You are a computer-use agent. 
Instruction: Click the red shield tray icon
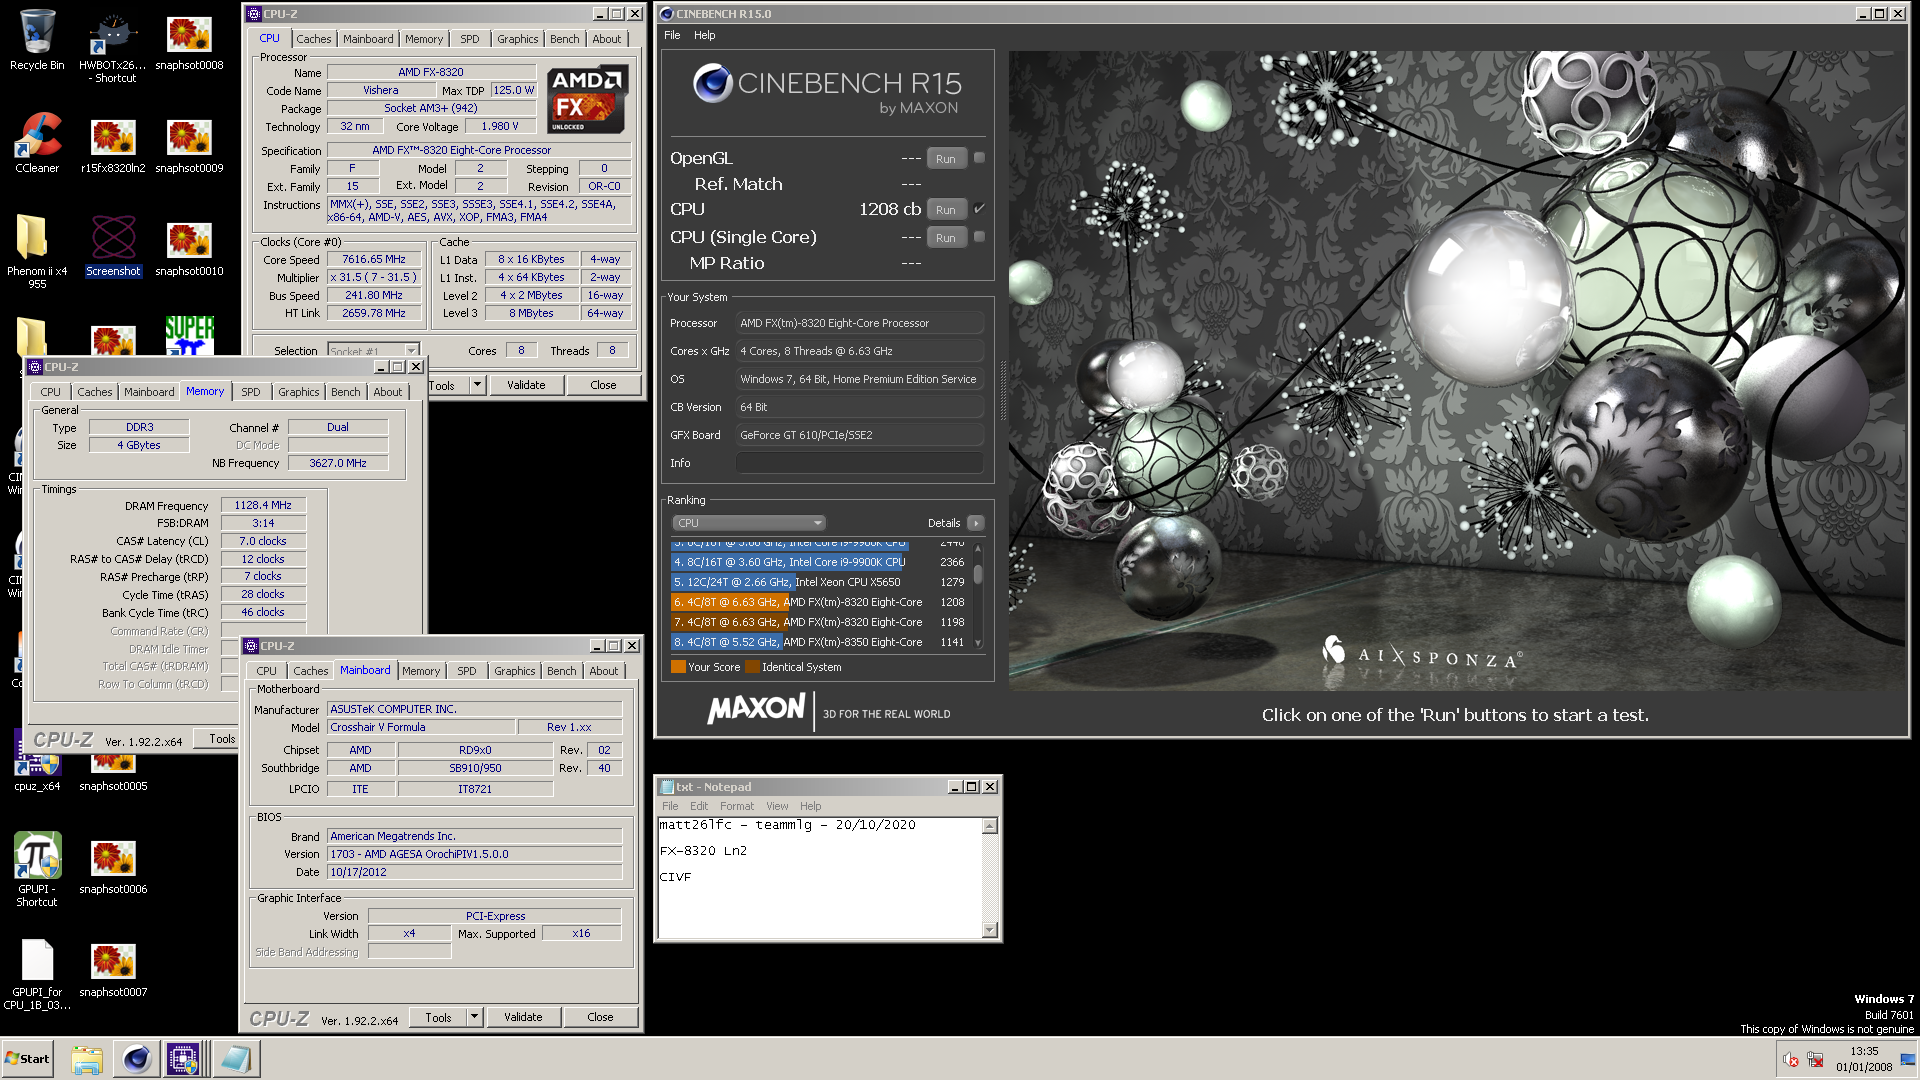pyautogui.click(x=1791, y=1060)
